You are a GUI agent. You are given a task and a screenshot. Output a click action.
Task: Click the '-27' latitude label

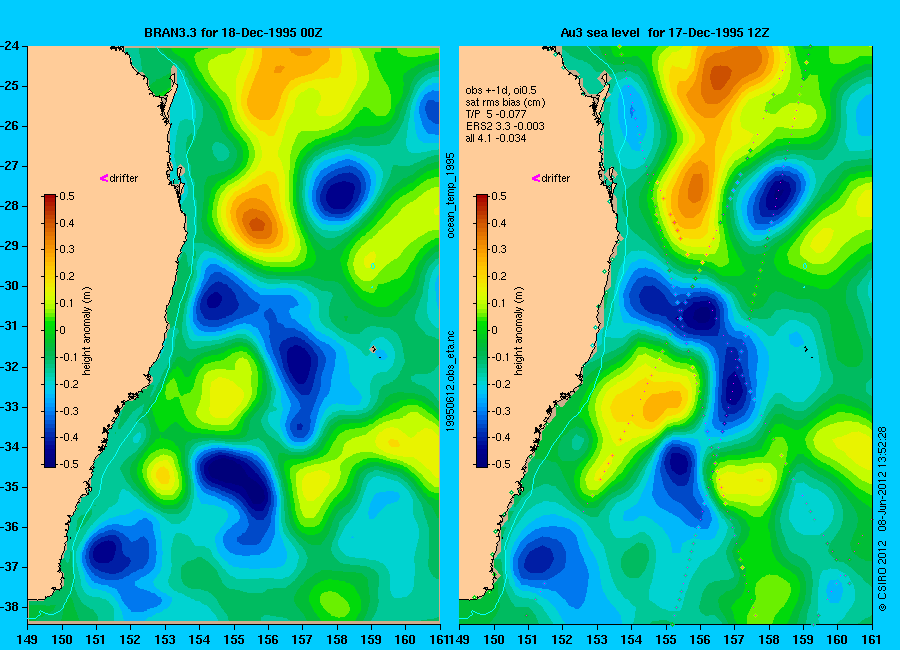[x=10, y=166]
